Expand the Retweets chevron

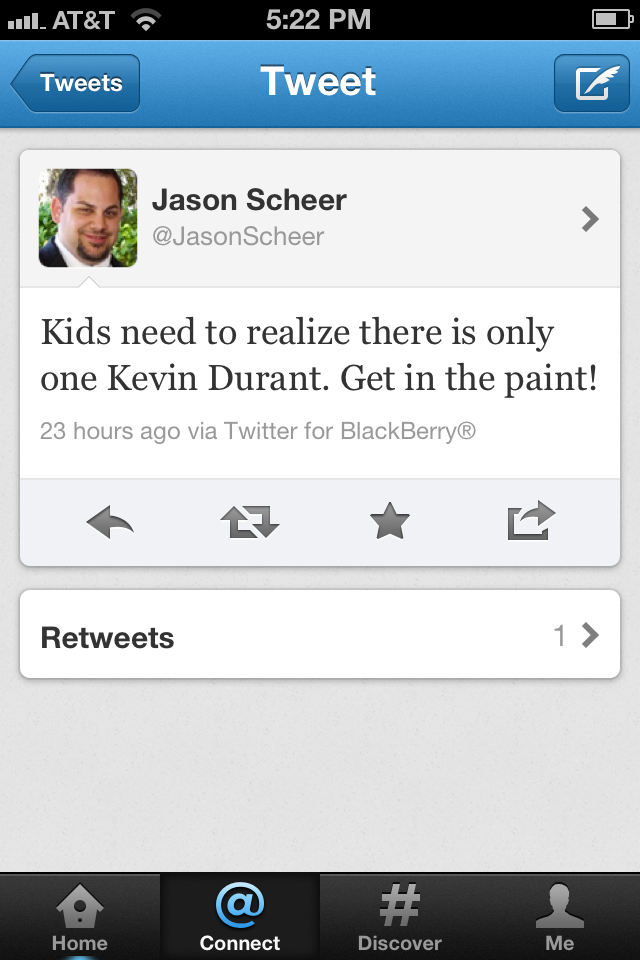pos(590,635)
